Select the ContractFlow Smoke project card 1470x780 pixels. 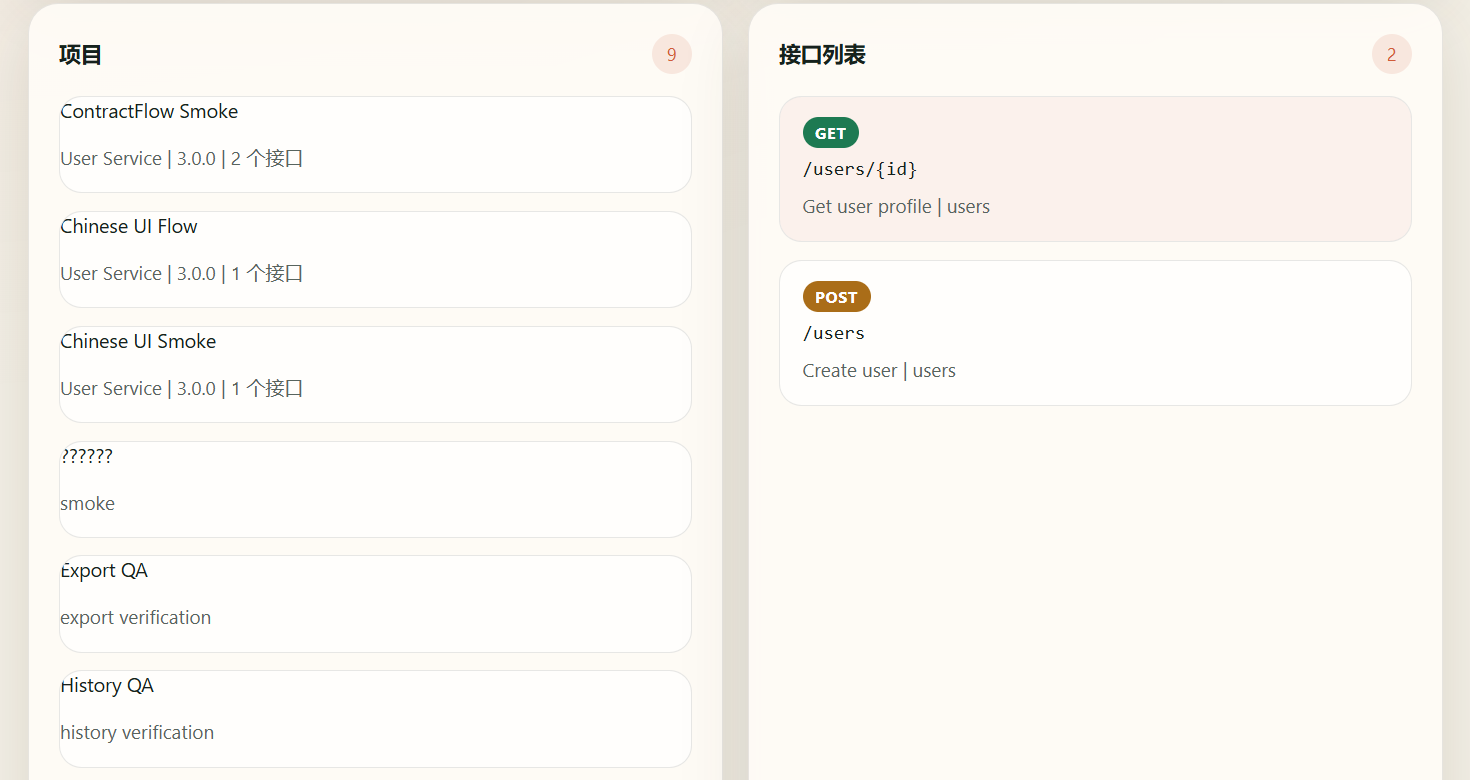(x=374, y=143)
